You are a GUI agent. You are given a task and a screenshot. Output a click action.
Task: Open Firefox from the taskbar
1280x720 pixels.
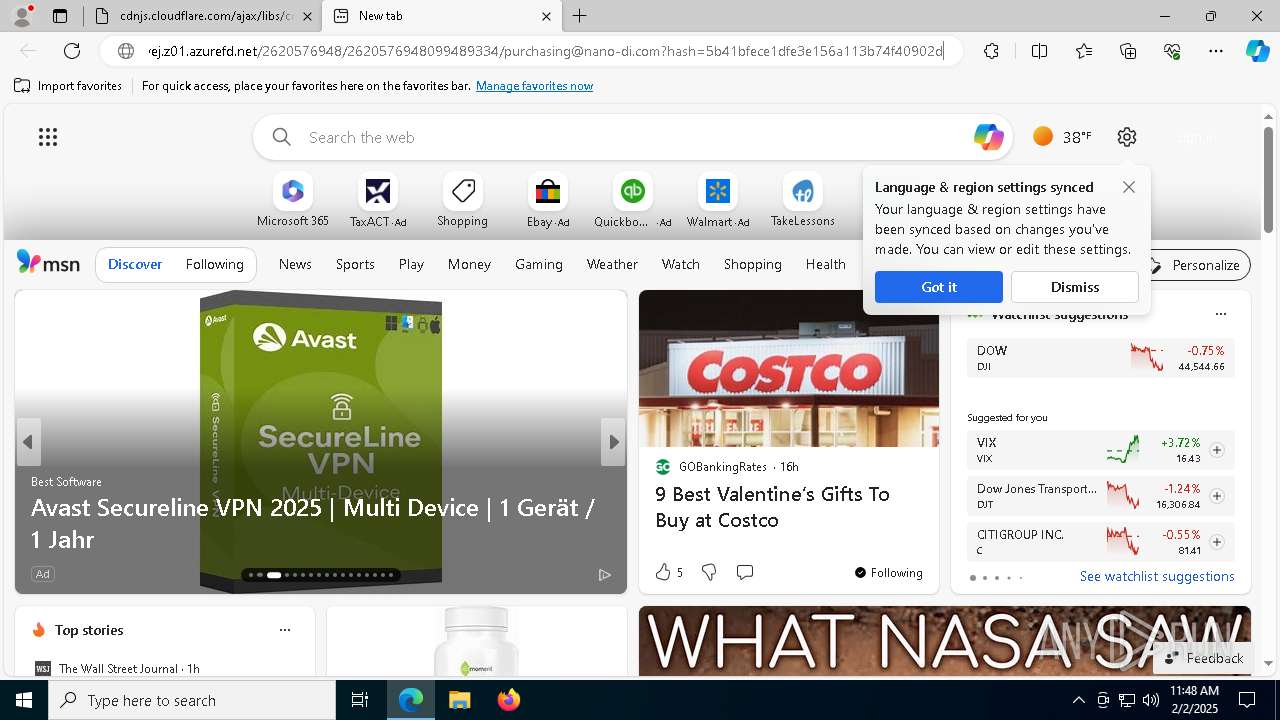[x=508, y=700]
